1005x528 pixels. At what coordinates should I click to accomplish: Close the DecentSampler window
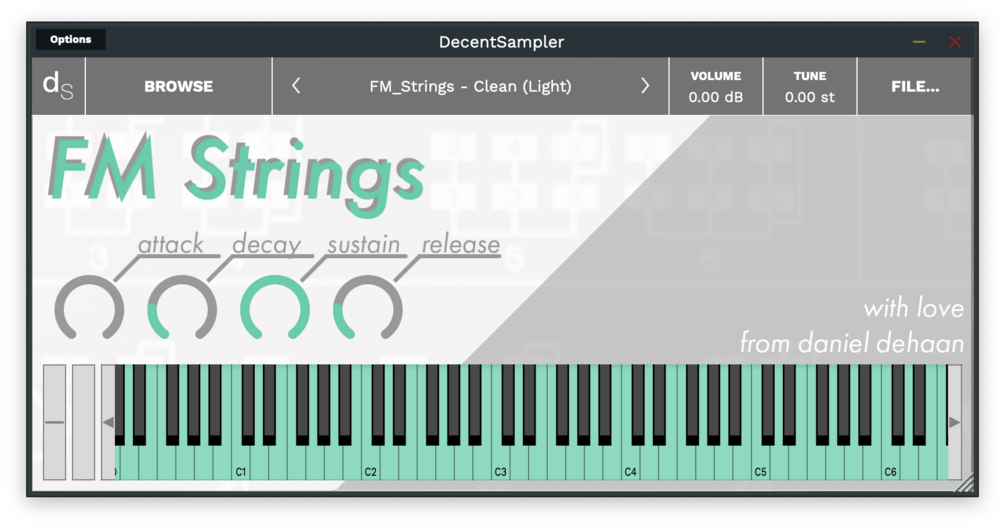[x=954, y=42]
